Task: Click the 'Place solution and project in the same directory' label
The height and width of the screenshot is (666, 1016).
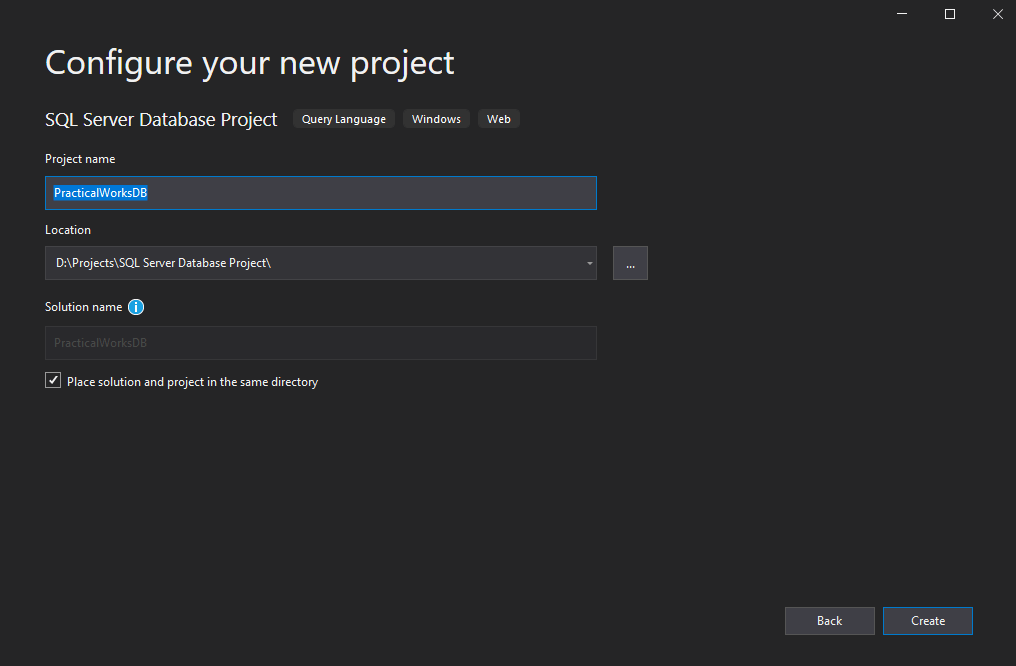Action: point(192,382)
